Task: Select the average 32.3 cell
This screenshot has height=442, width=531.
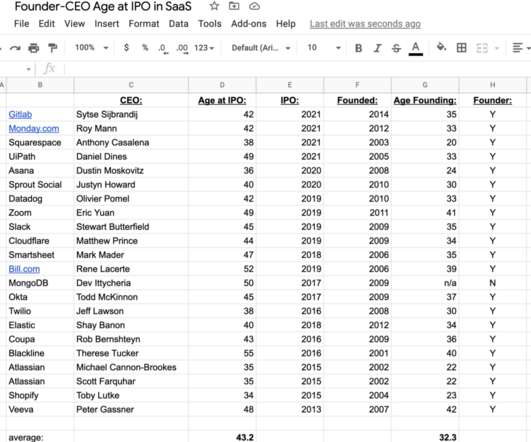Action: click(425, 437)
